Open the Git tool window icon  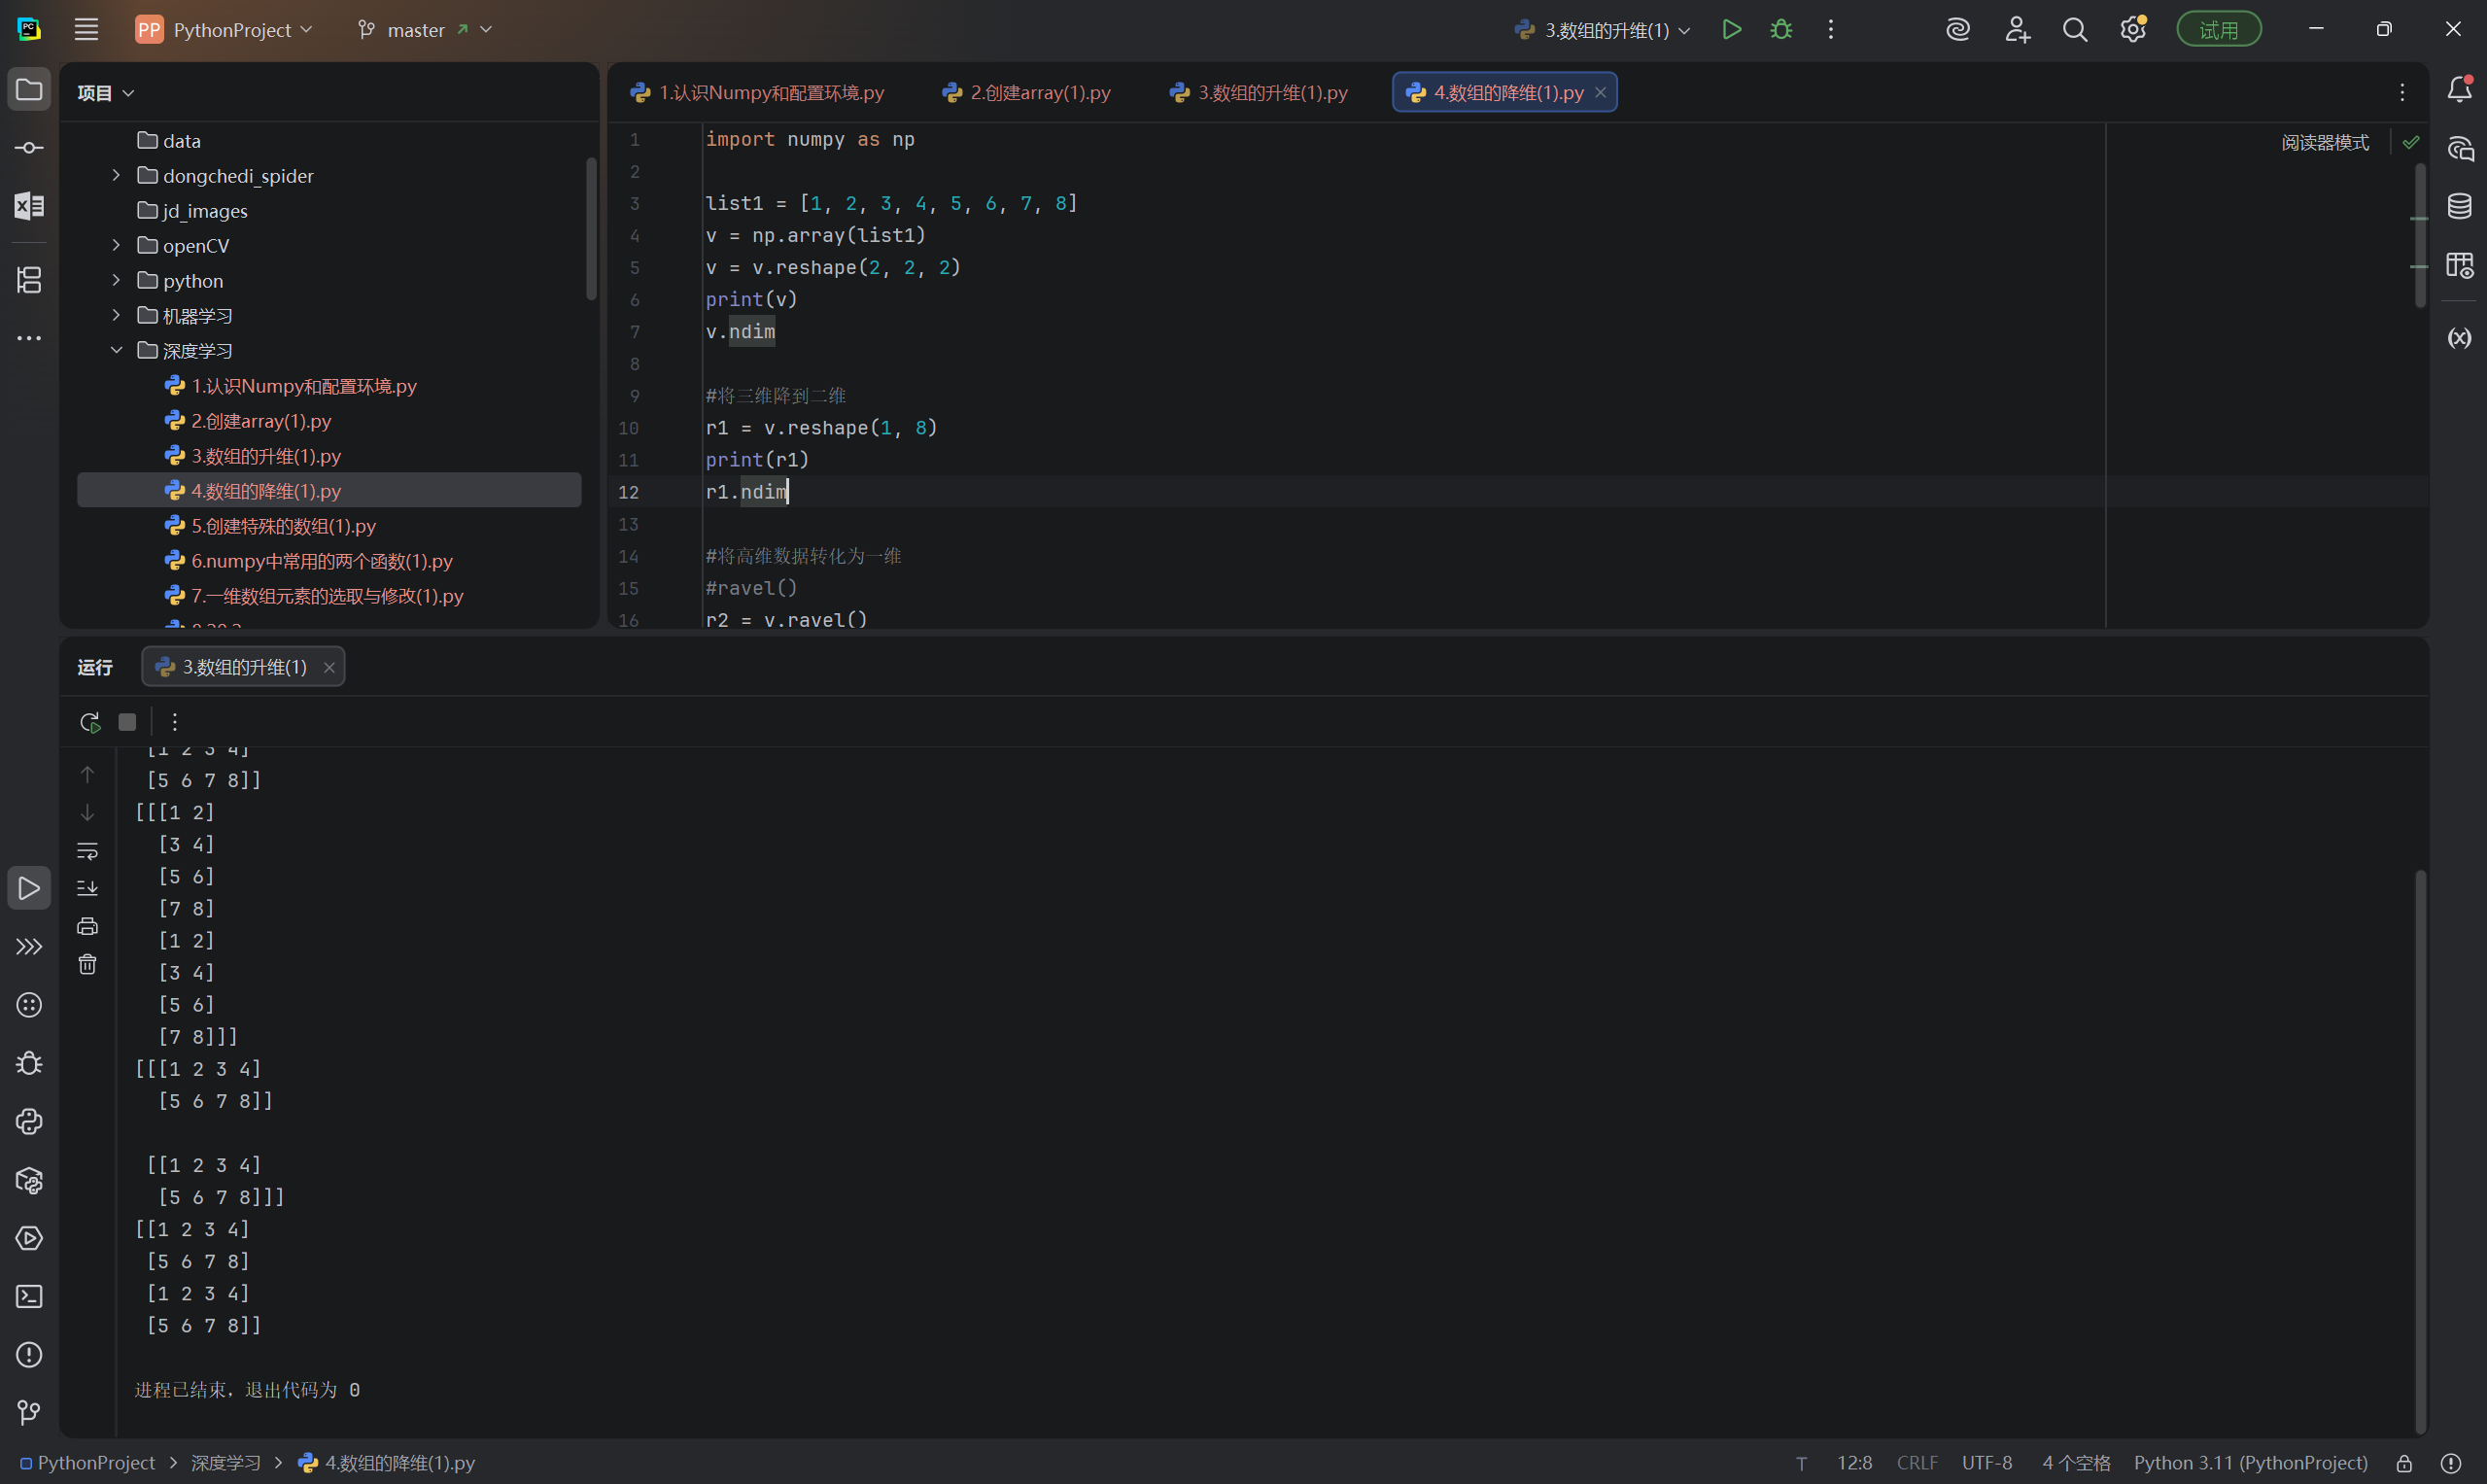29,1413
